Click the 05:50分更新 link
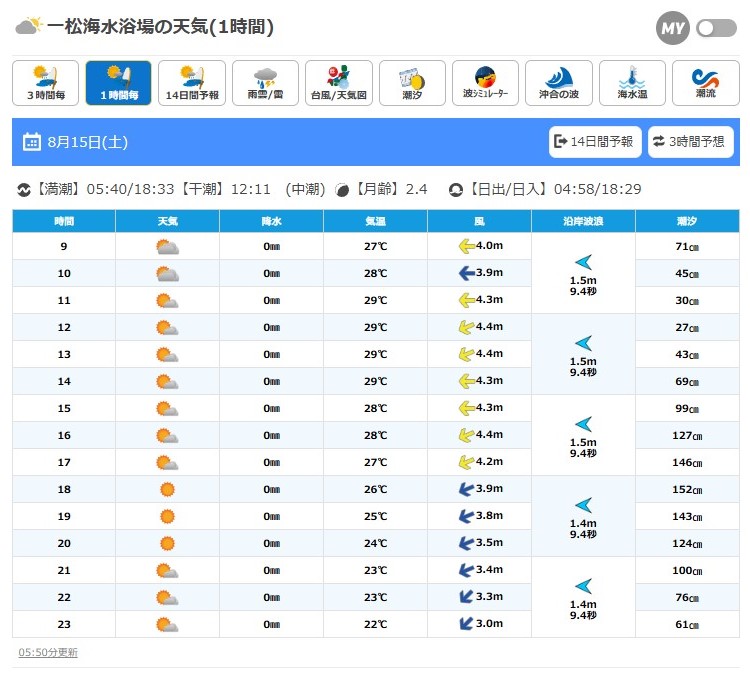 click(x=48, y=653)
